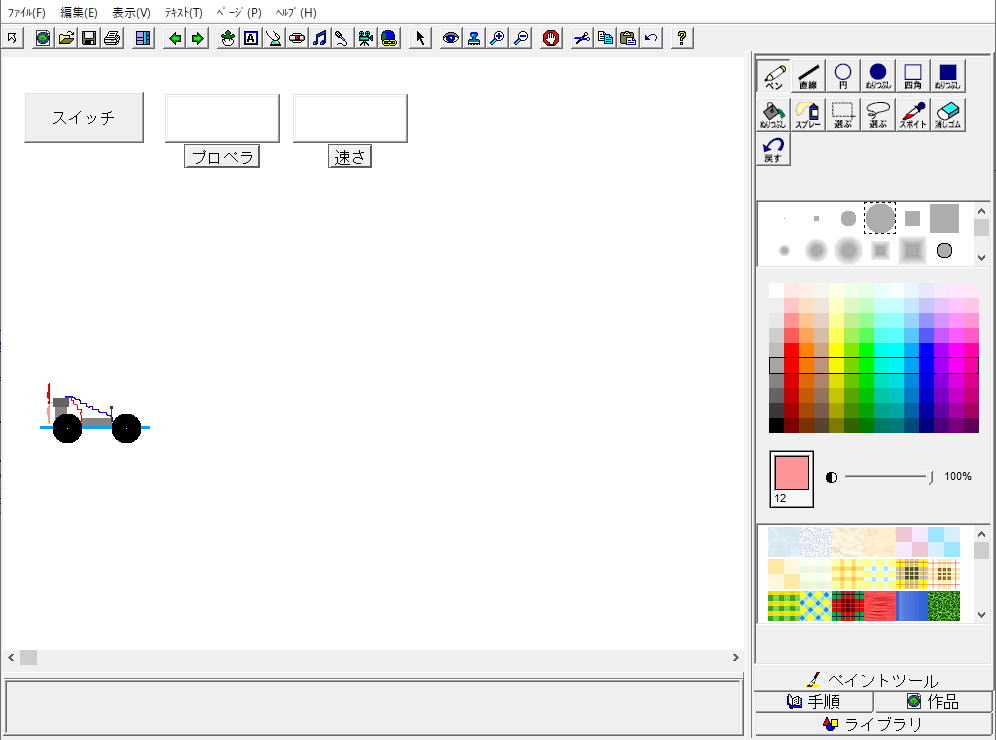This screenshot has height=740, width=996.
Task: Click the help question mark icon
Action: tap(682, 38)
